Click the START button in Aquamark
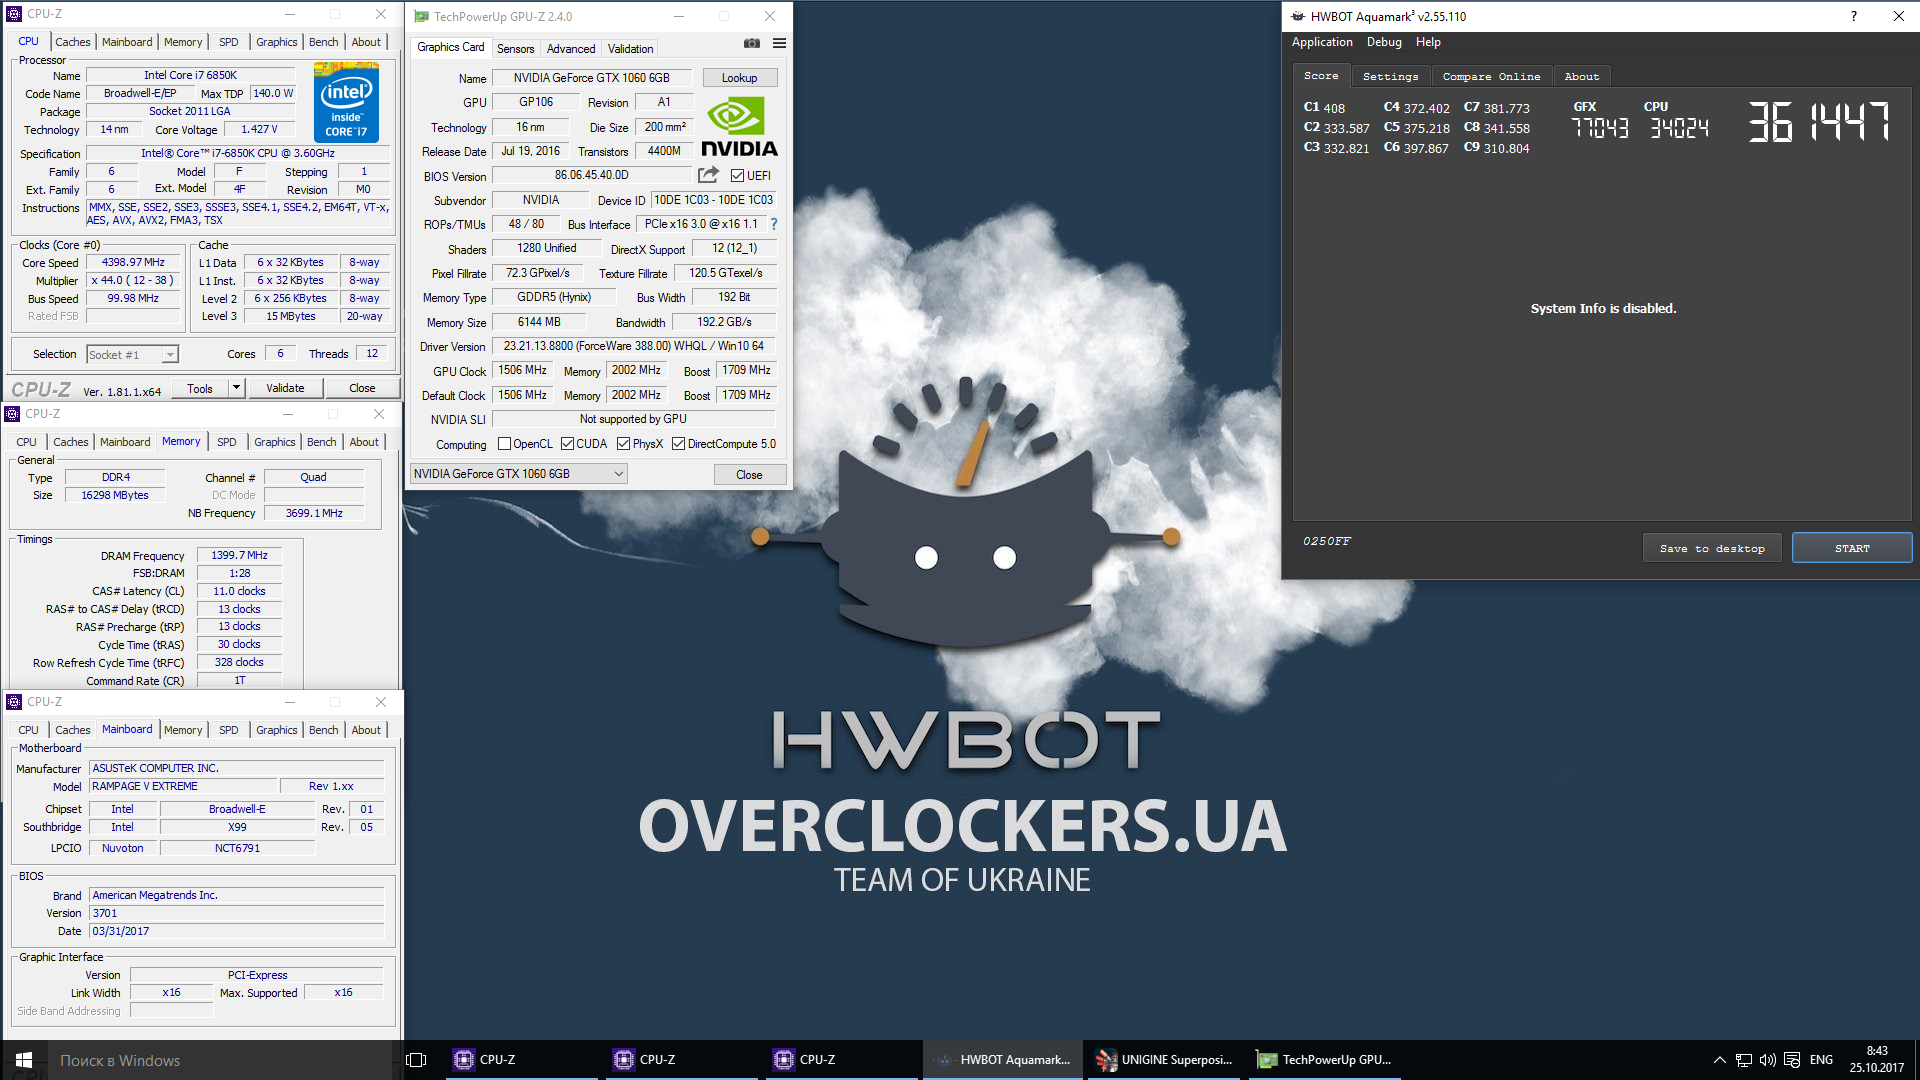This screenshot has height=1080, width=1920. tap(1852, 548)
